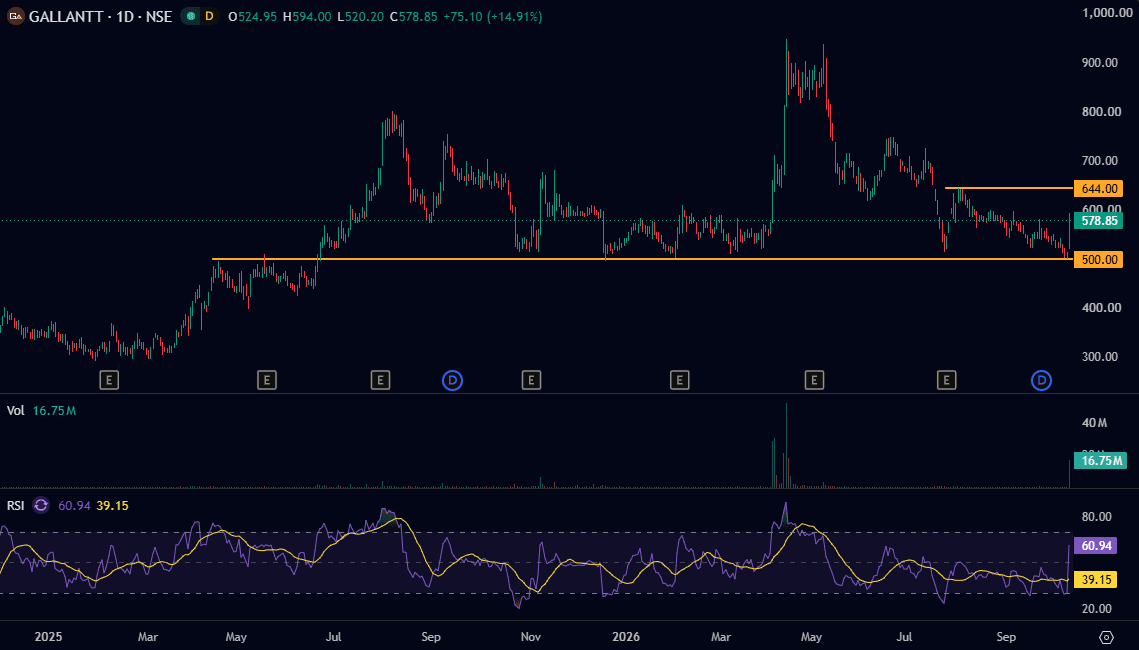Screen dimensions: 1139x650
Task: Click the first Mar label after 2025
Action: tap(148, 637)
